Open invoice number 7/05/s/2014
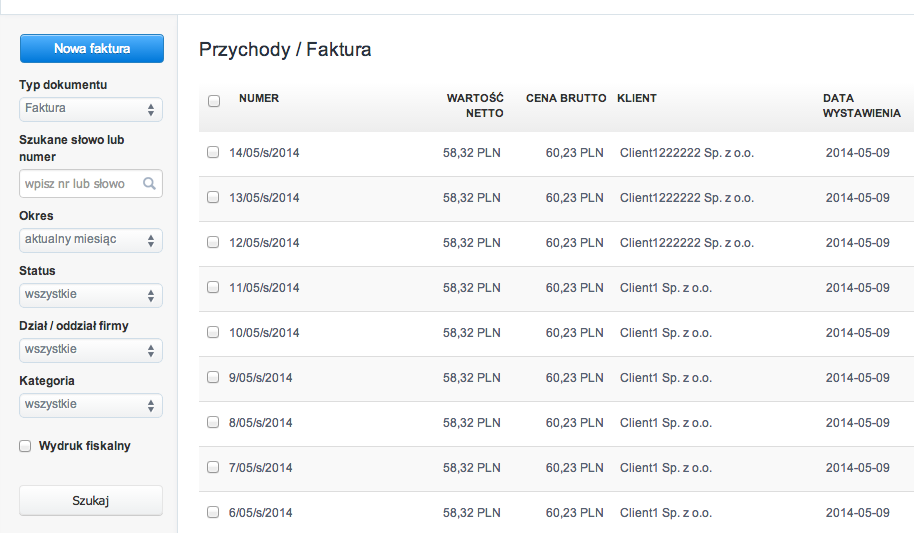Image resolution: width=914 pixels, height=533 pixels. click(x=261, y=468)
